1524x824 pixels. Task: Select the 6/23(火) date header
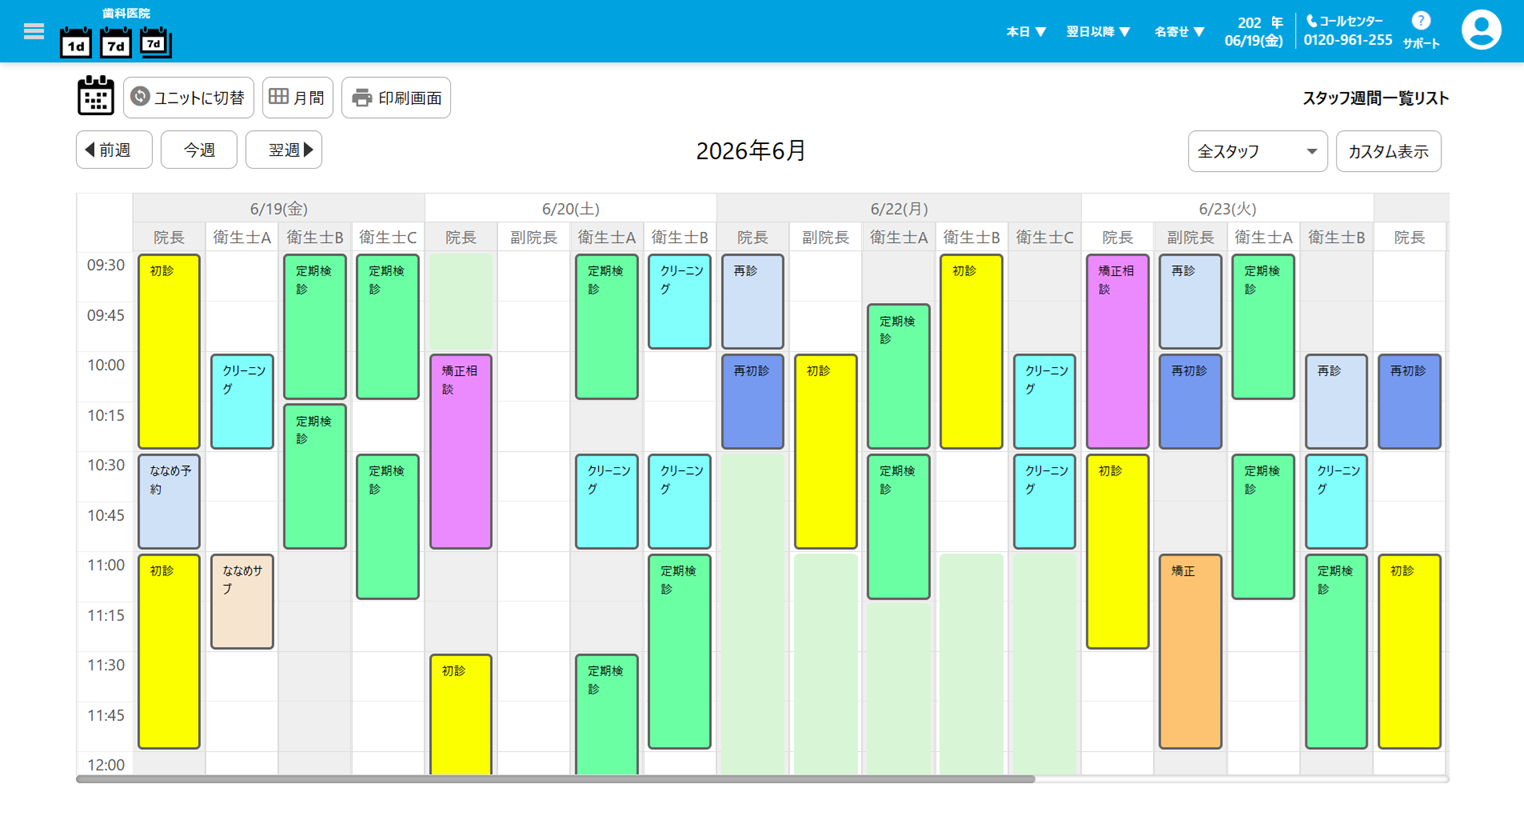point(1227,208)
